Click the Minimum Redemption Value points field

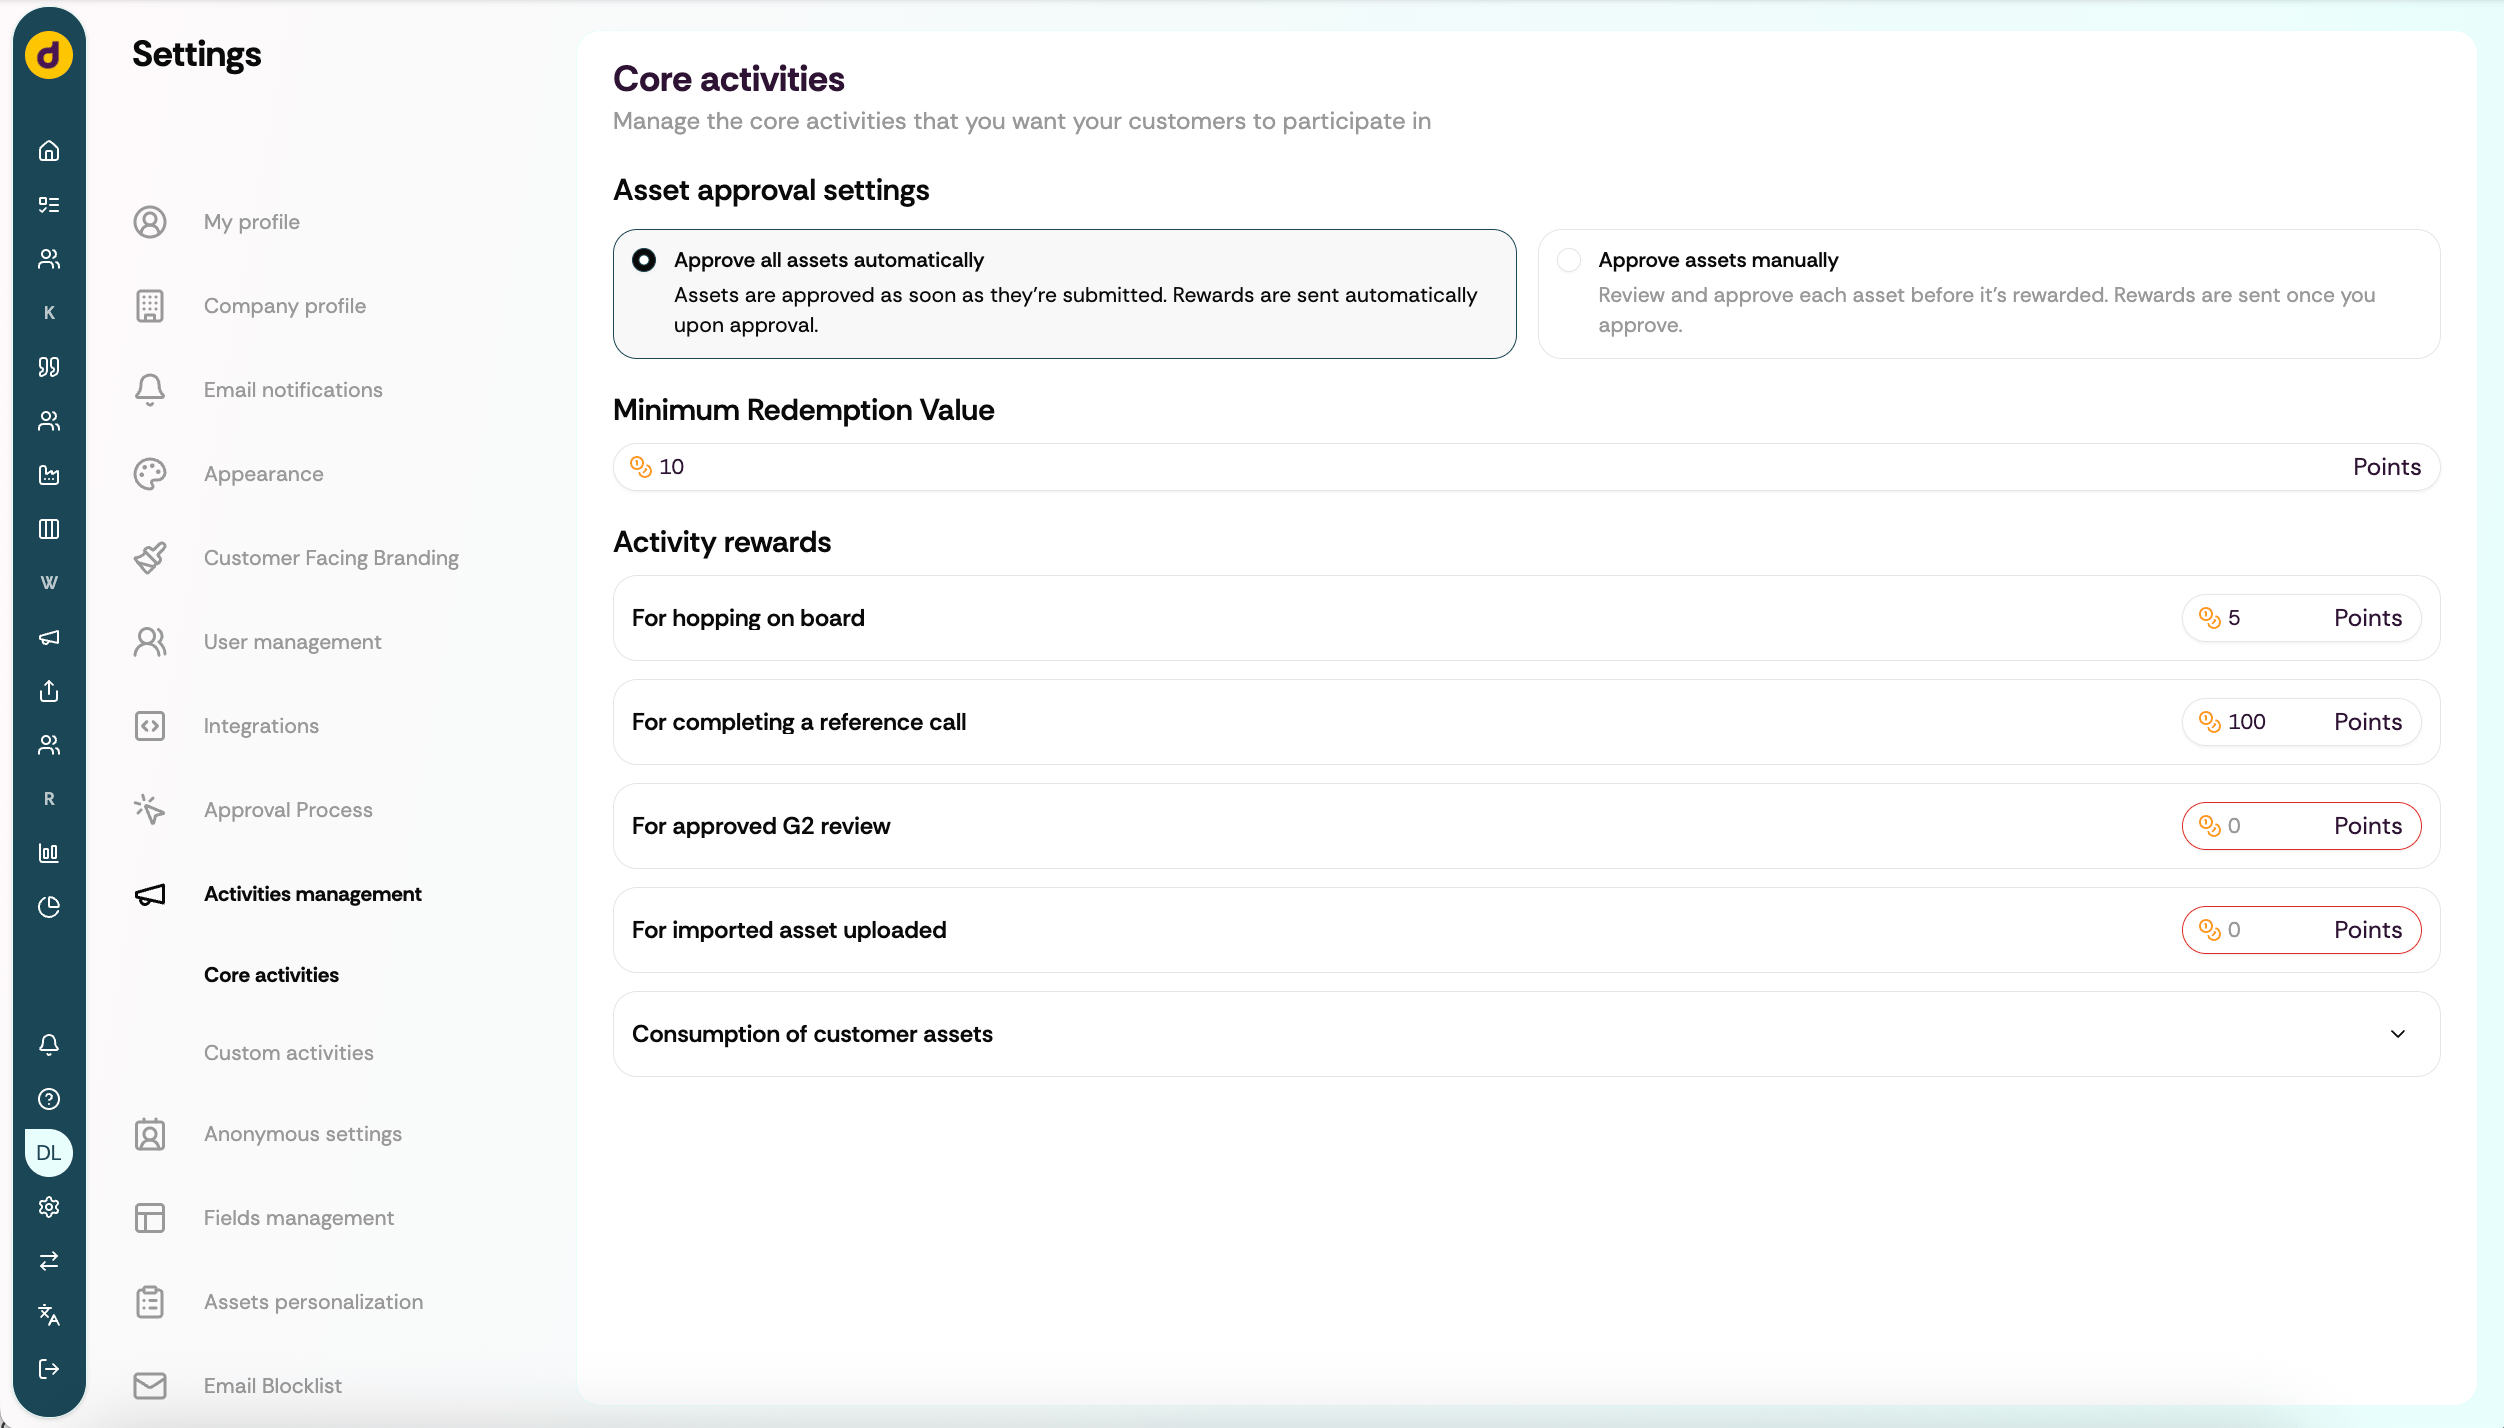1526,467
